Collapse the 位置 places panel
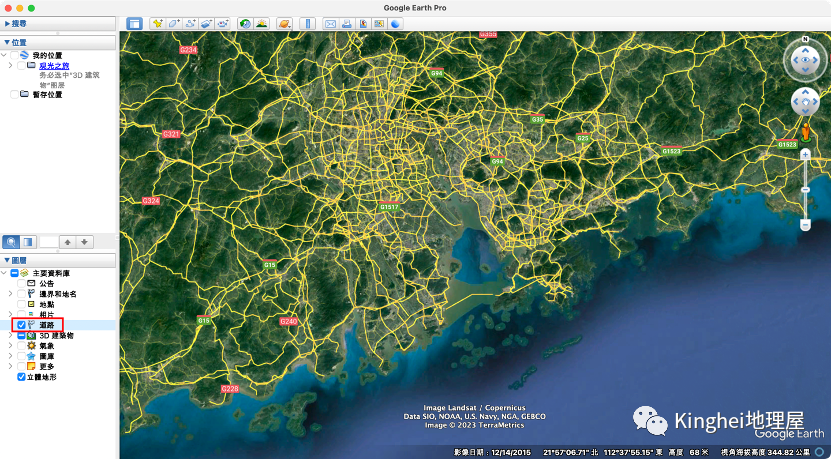The image size is (832, 460). click(7, 42)
